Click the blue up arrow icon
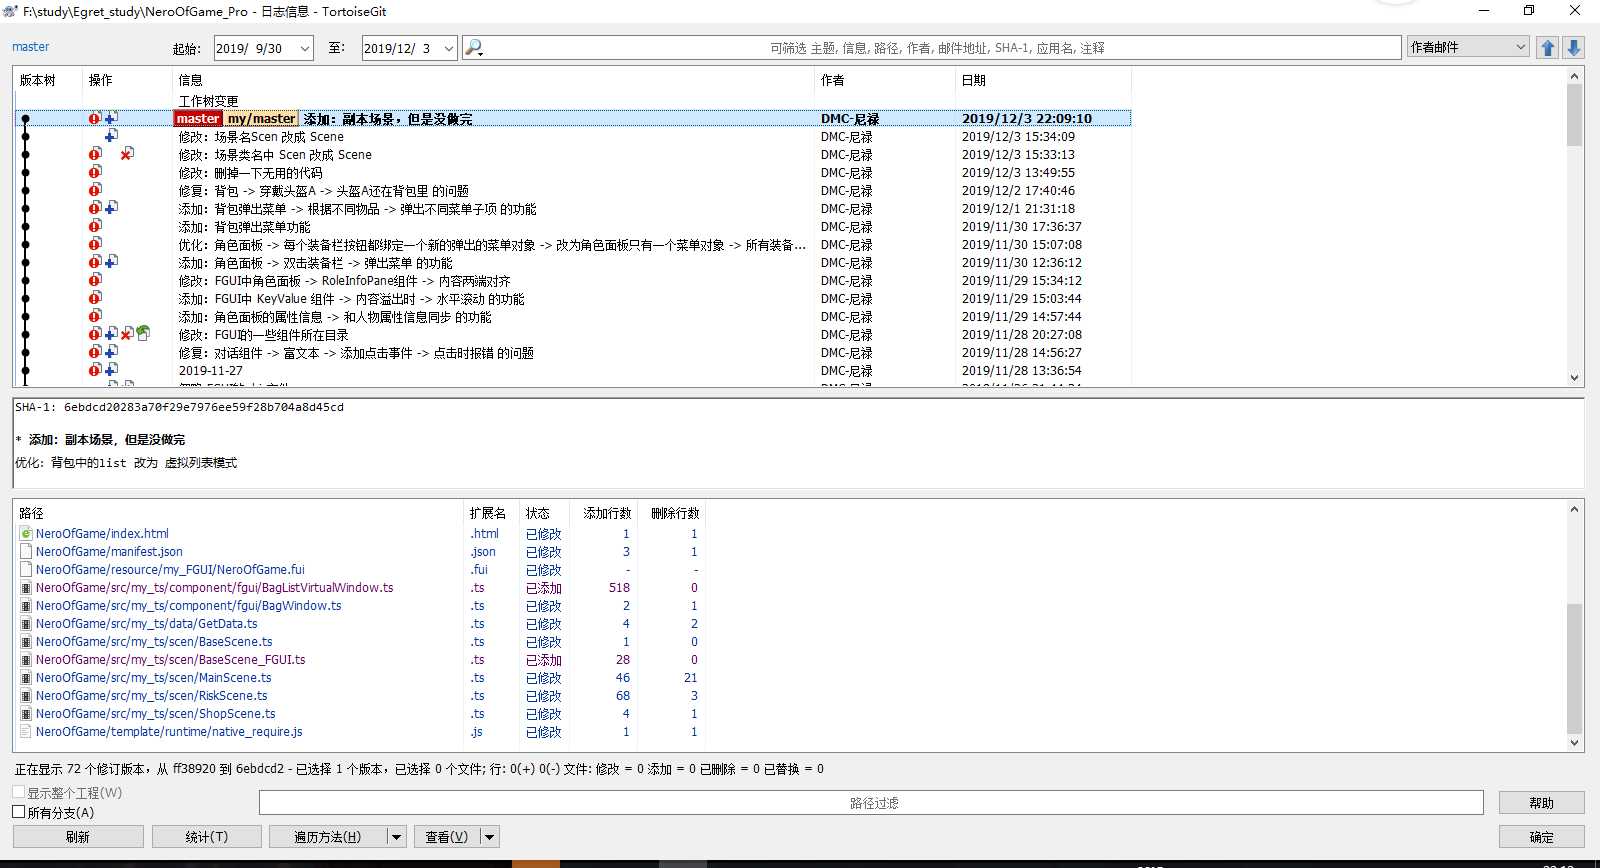Screen dimensions: 1600x868 tap(1548, 47)
